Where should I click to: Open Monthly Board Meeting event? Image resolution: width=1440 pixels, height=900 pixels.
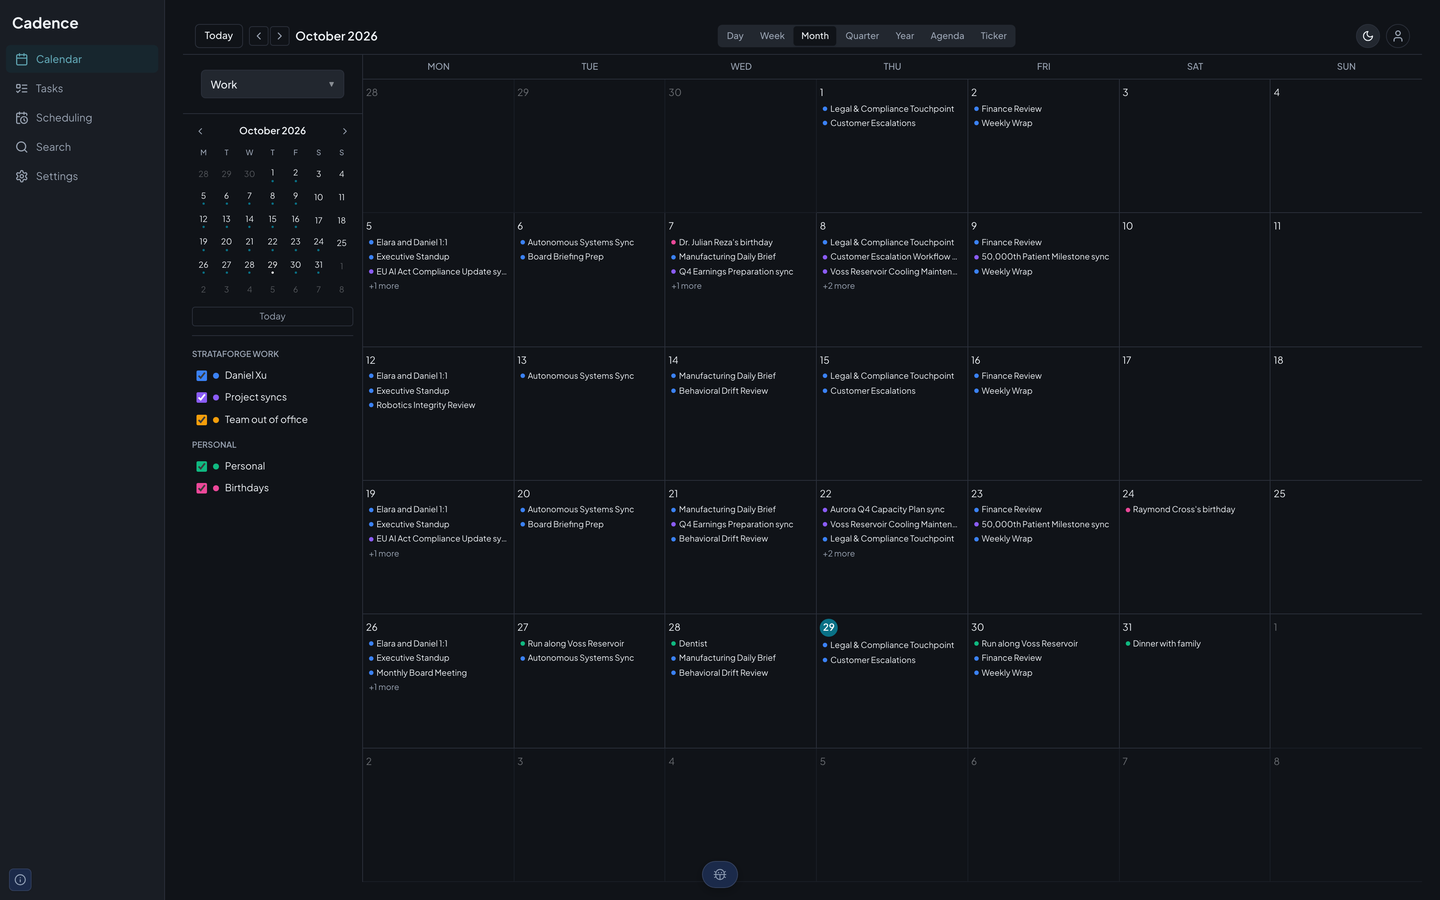(x=438, y=673)
